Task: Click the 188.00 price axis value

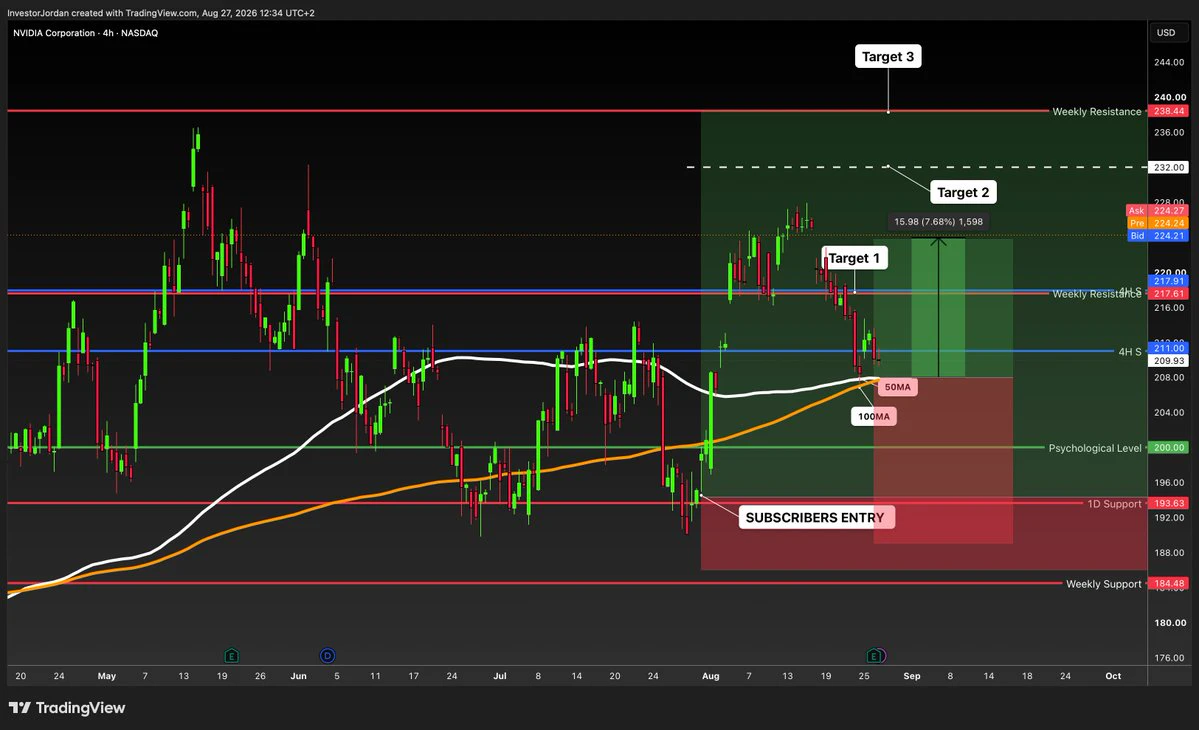Action: [1169, 553]
